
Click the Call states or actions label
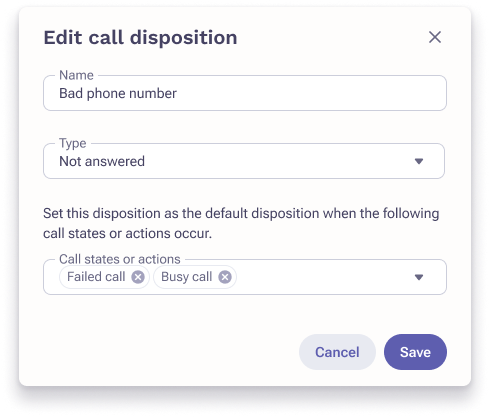[x=120, y=259]
